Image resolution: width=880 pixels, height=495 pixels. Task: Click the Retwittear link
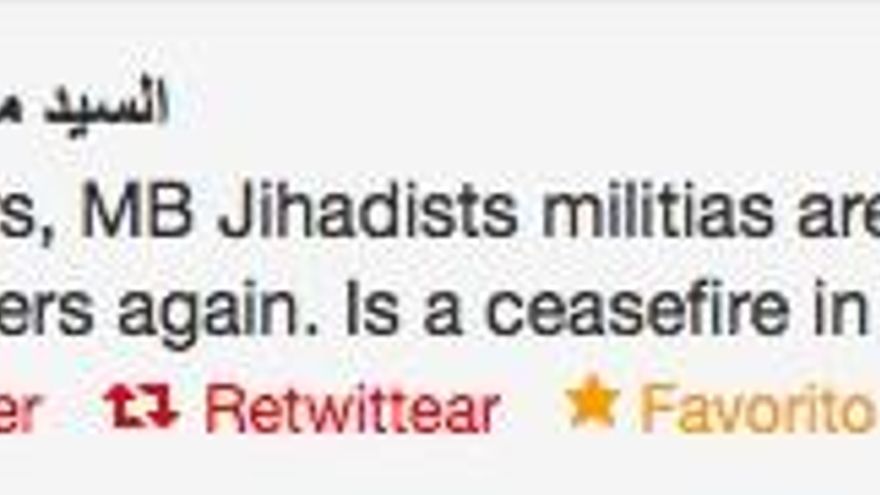(x=352, y=409)
